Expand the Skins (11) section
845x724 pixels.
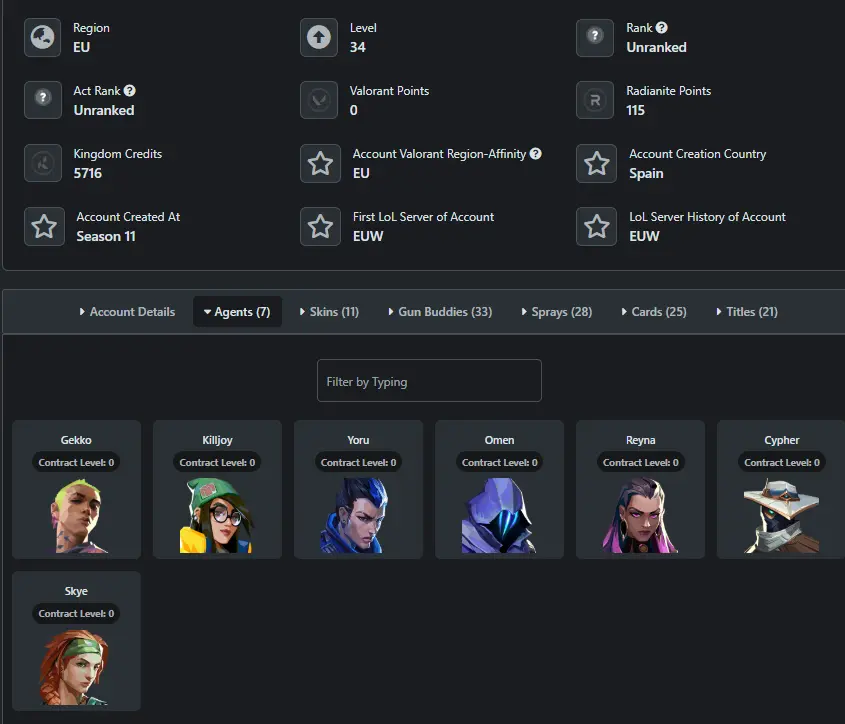click(x=329, y=312)
